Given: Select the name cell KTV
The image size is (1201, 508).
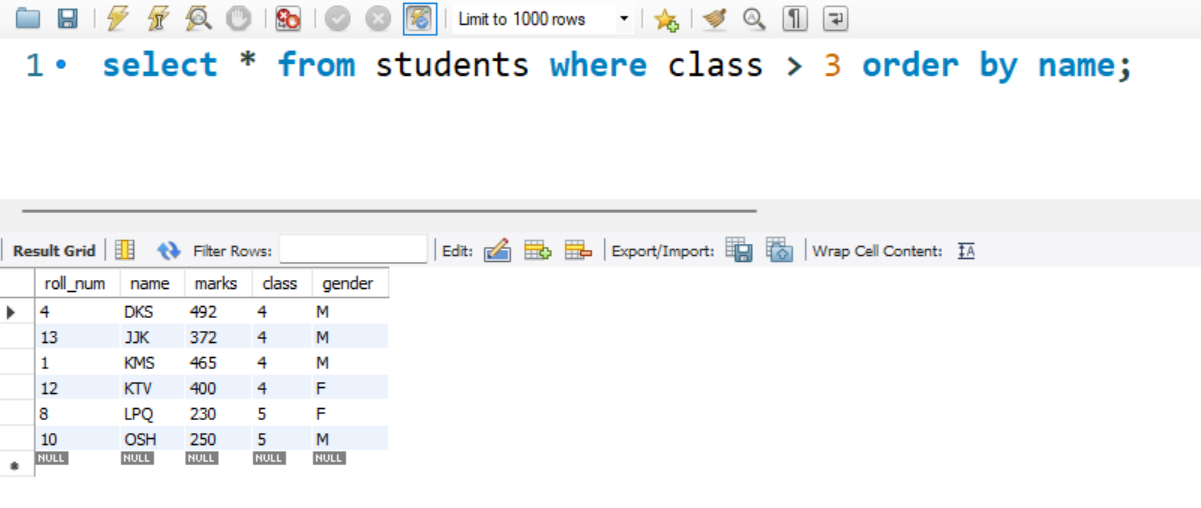Looking at the screenshot, I should pos(152,388).
